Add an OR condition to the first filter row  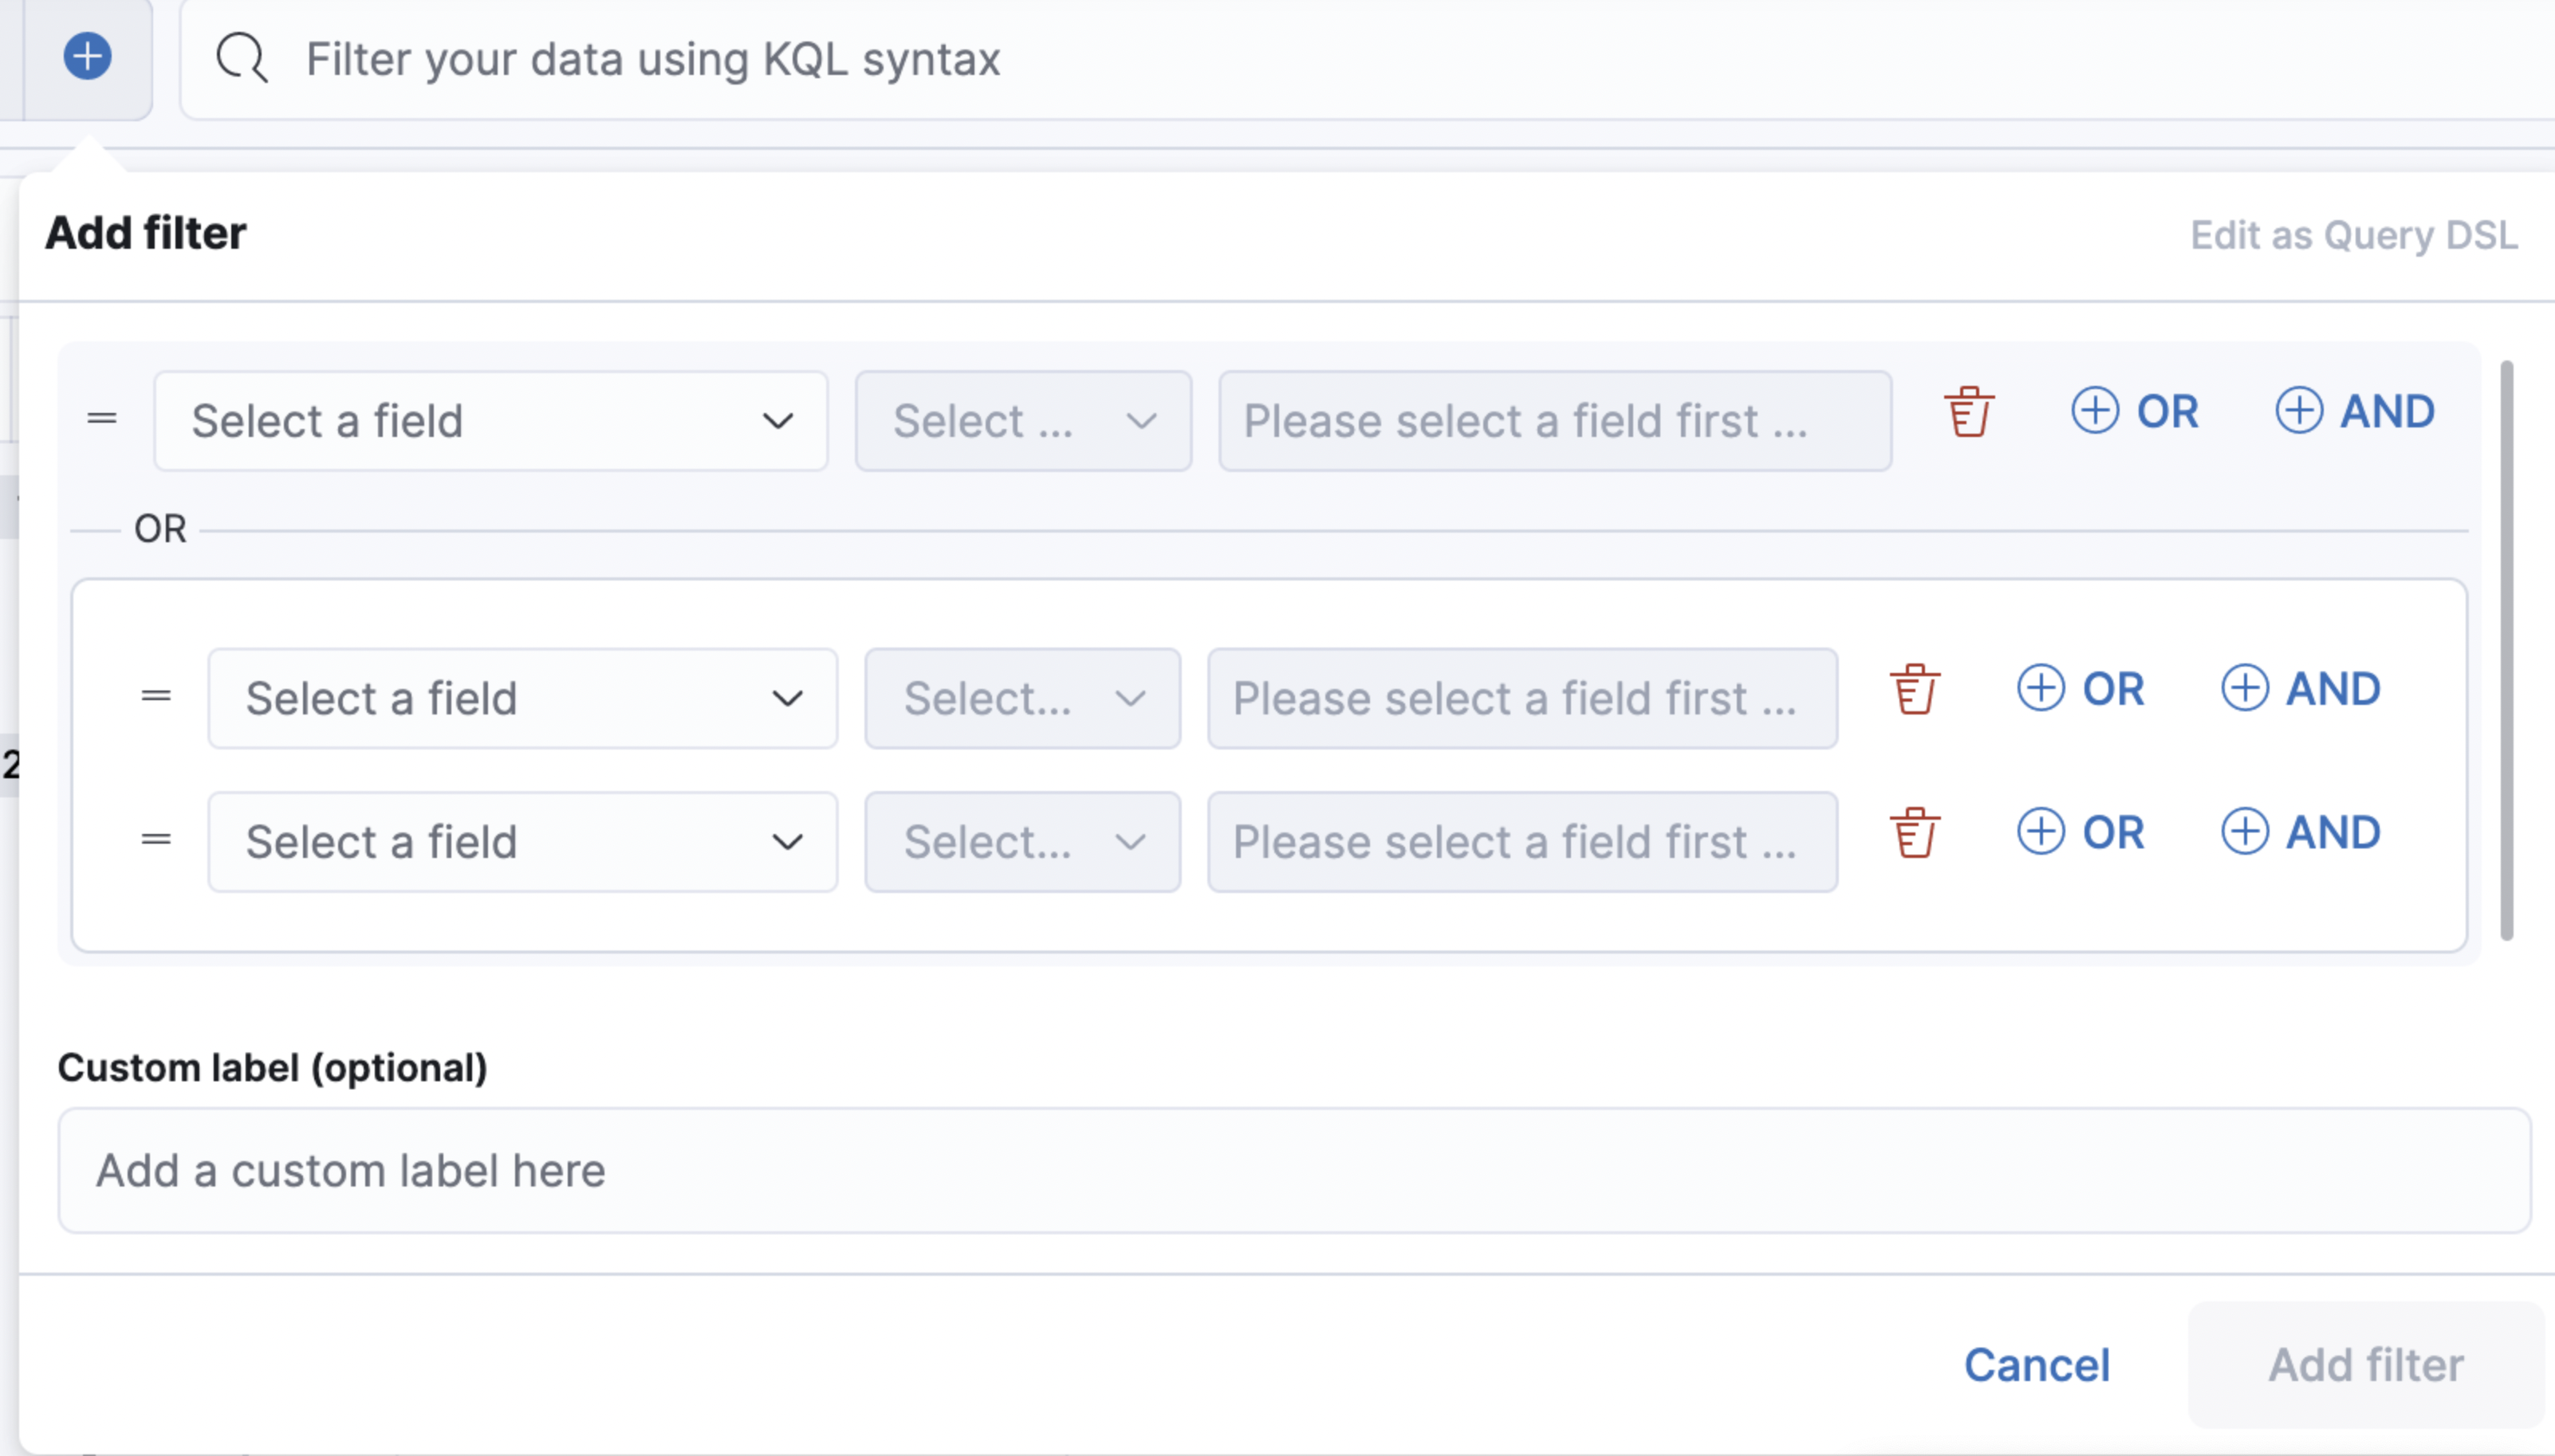(x=2135, y=411)
